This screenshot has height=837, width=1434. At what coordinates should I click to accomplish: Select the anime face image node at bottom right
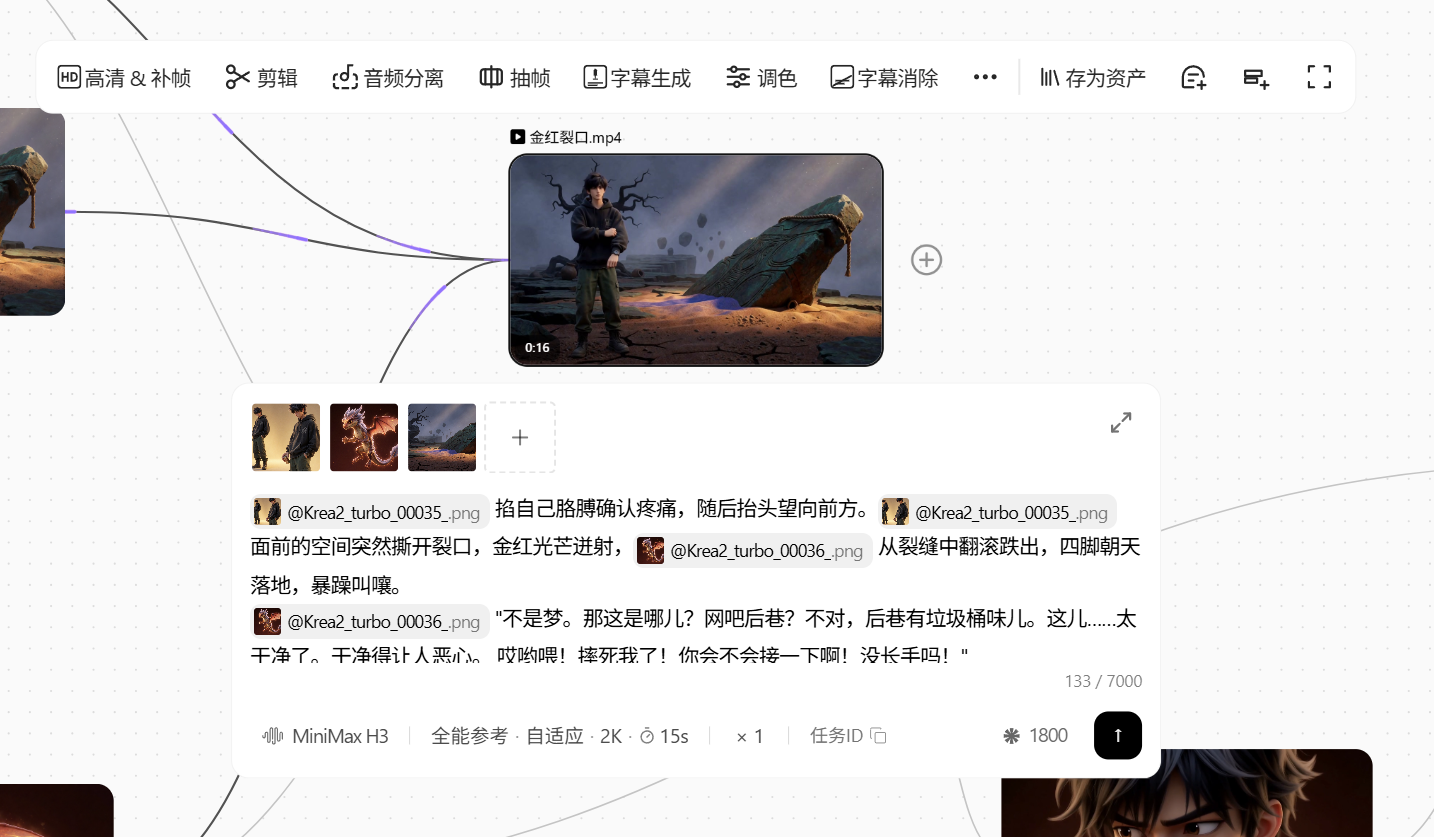point(1186,793)
